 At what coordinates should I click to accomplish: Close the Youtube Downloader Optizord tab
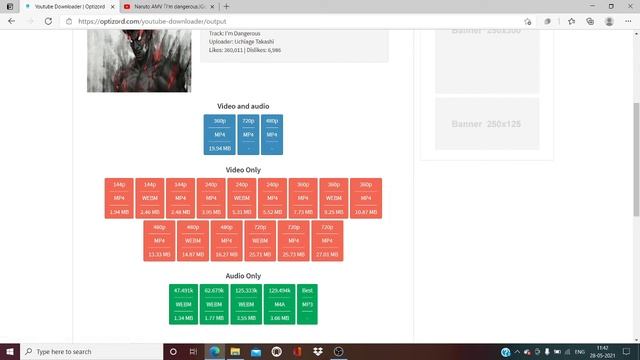point(113,7)
